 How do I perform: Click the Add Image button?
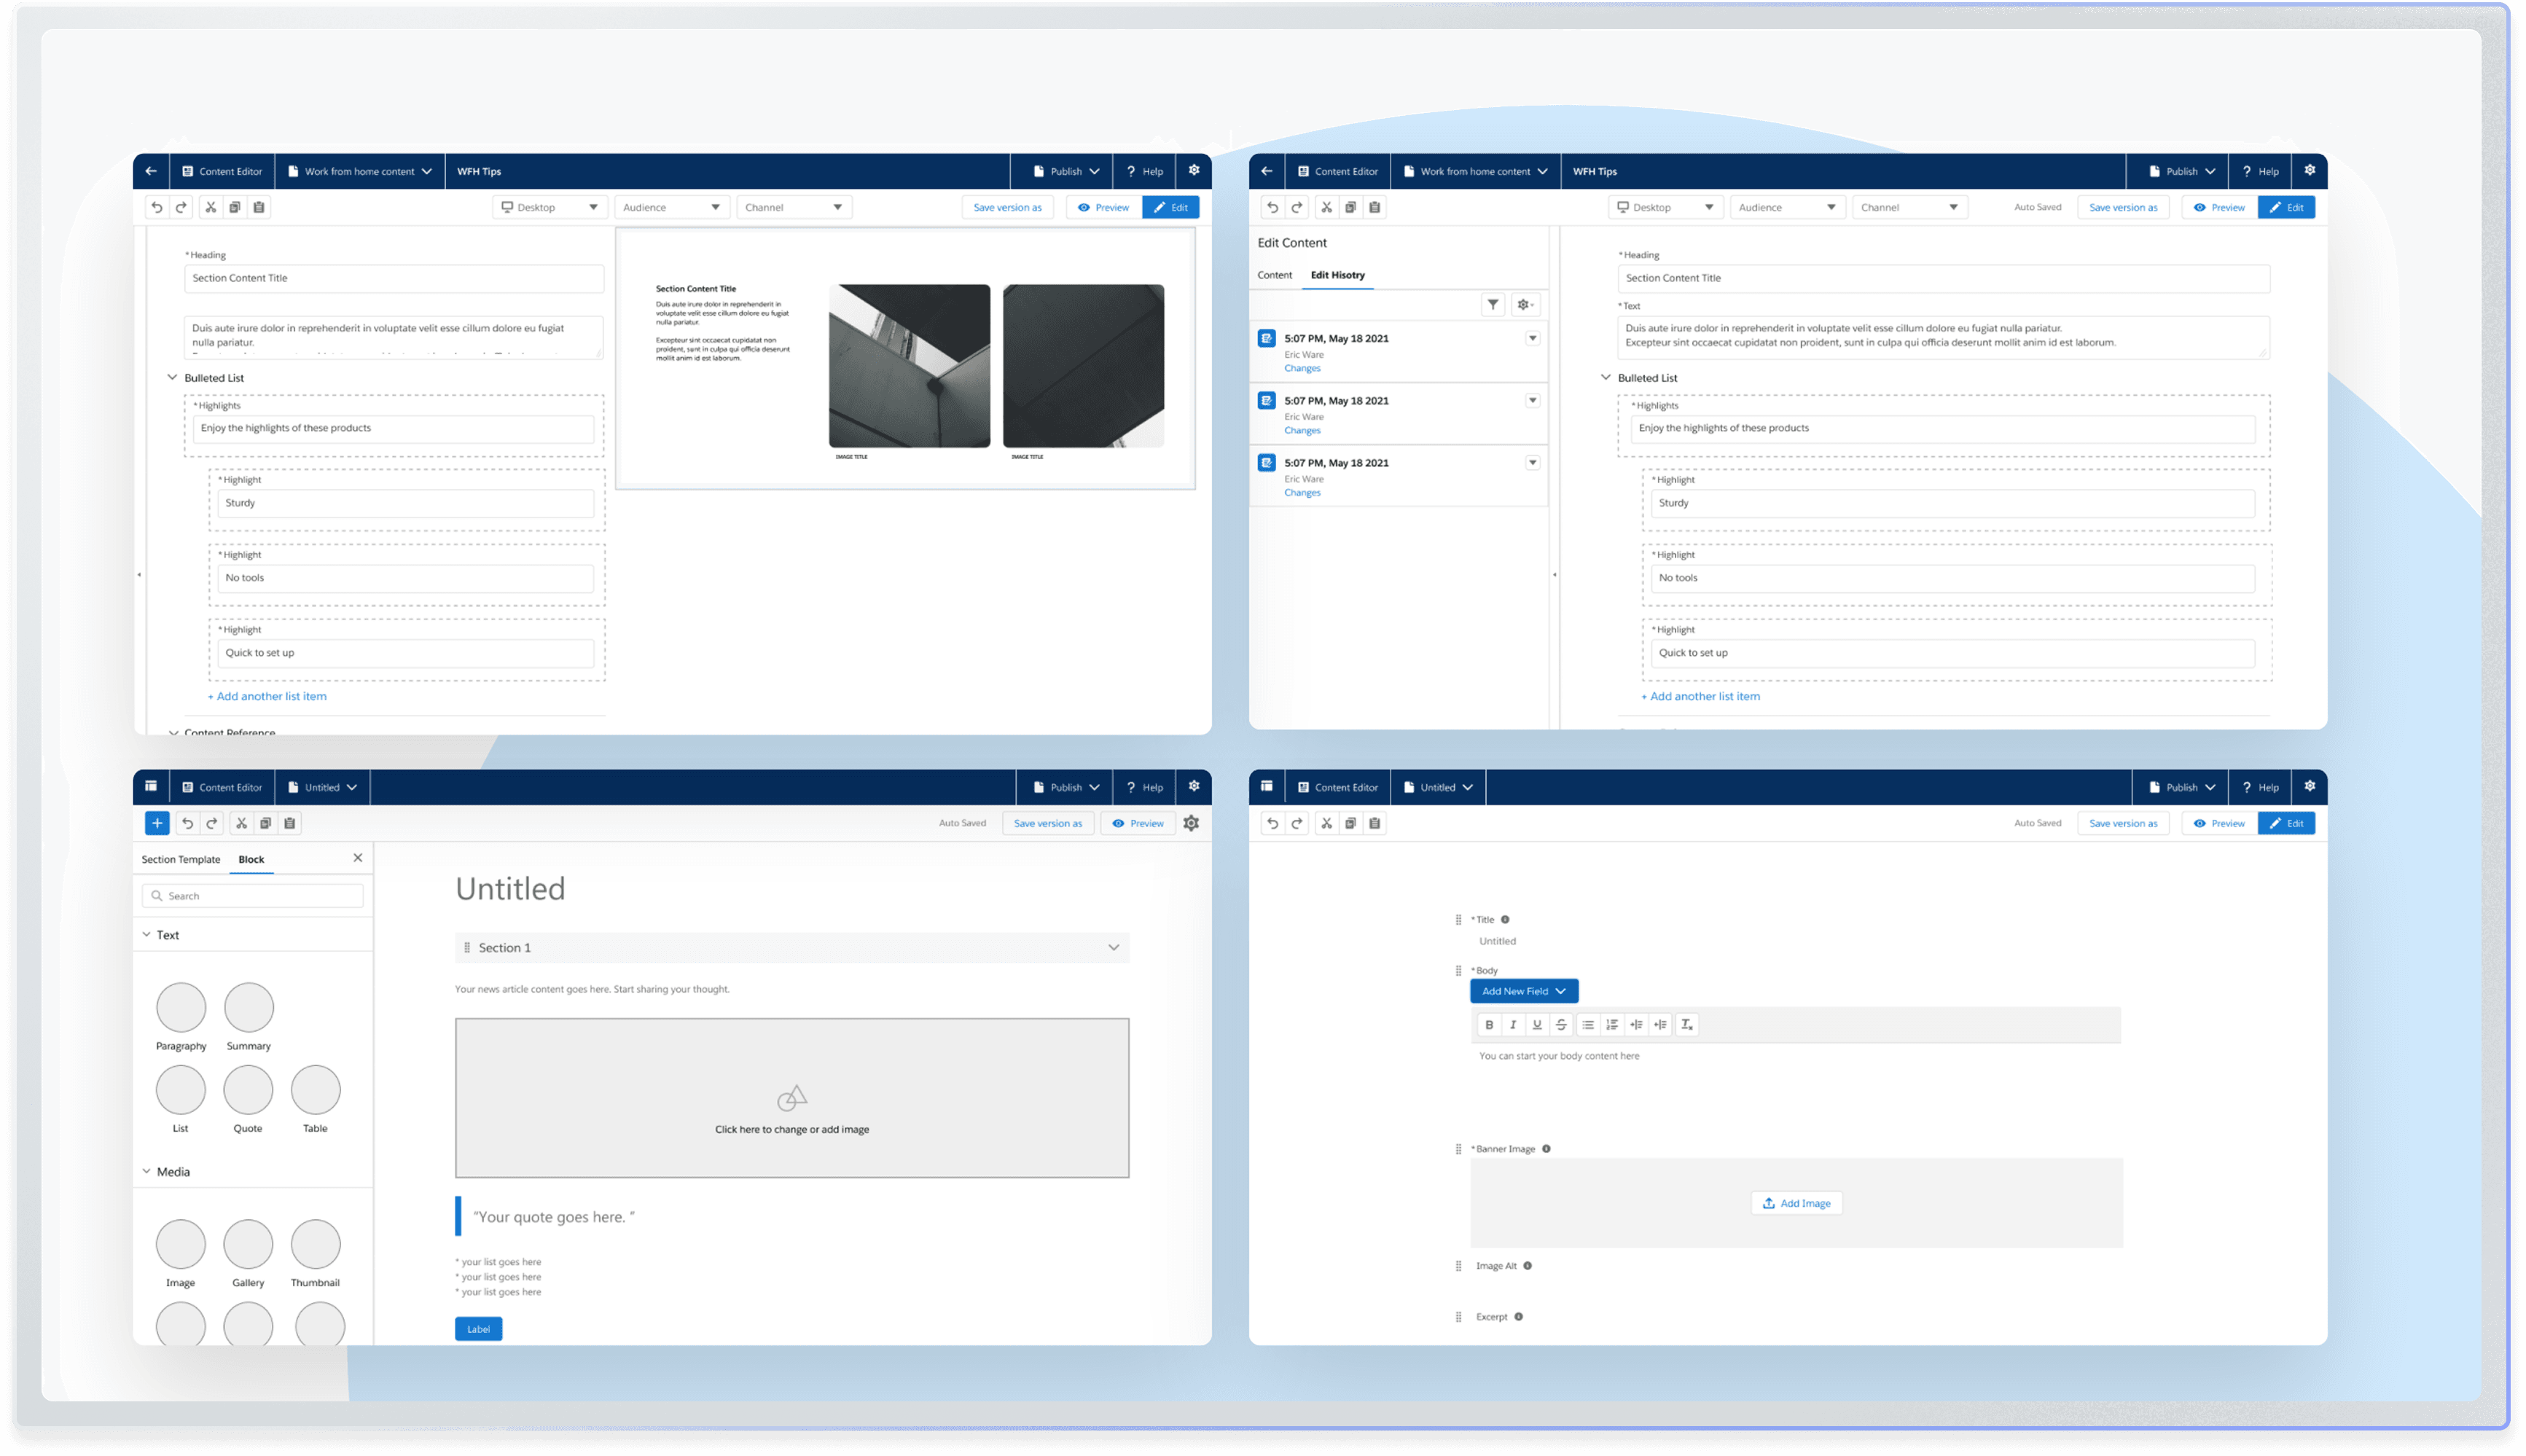click(x=1796, y=1203)
